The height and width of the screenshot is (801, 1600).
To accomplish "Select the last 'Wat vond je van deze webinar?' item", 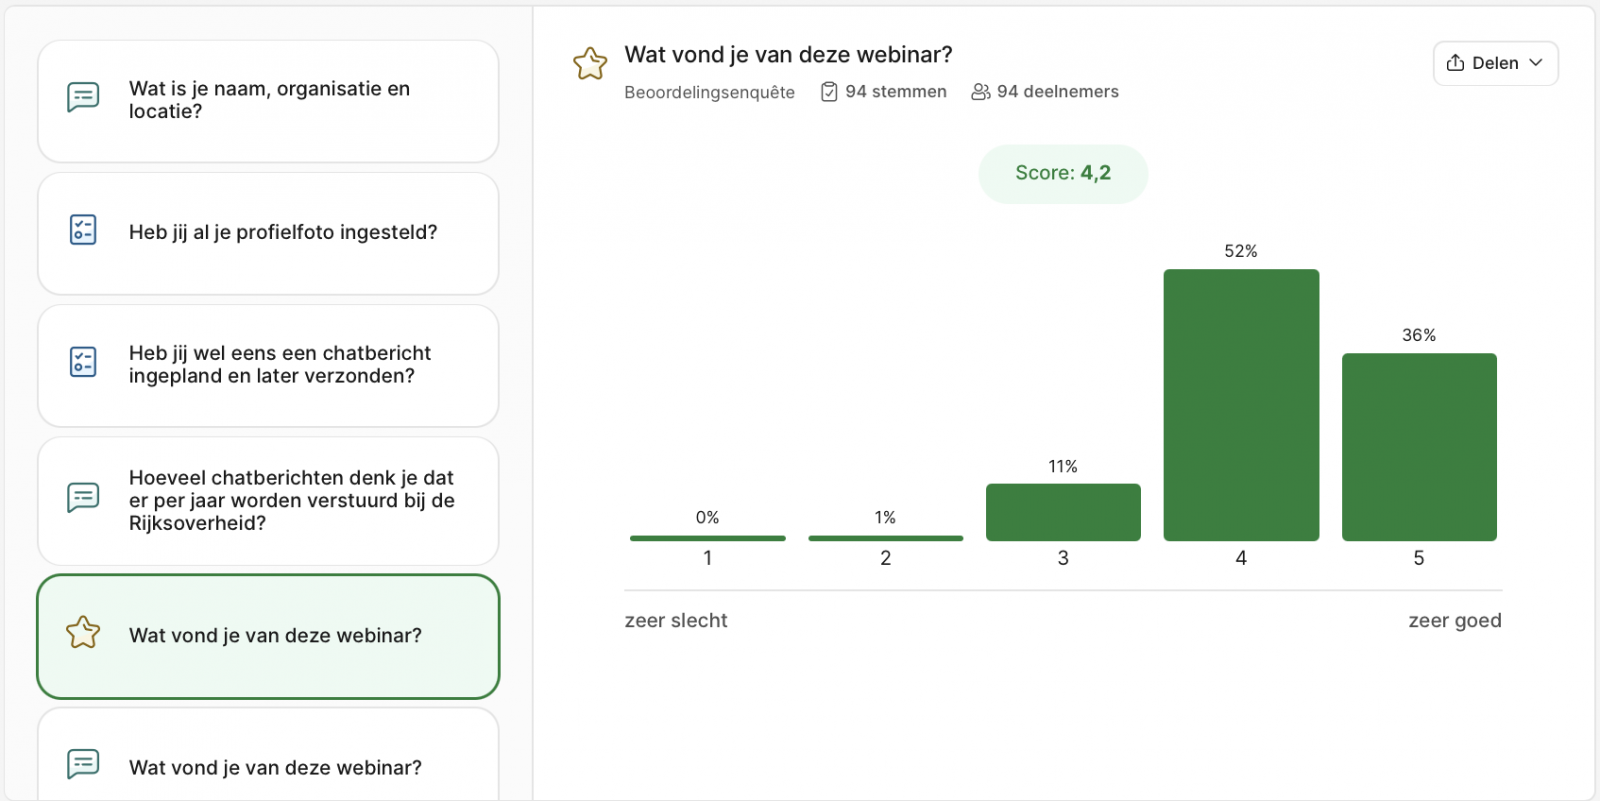I will (x=268, y=766).
